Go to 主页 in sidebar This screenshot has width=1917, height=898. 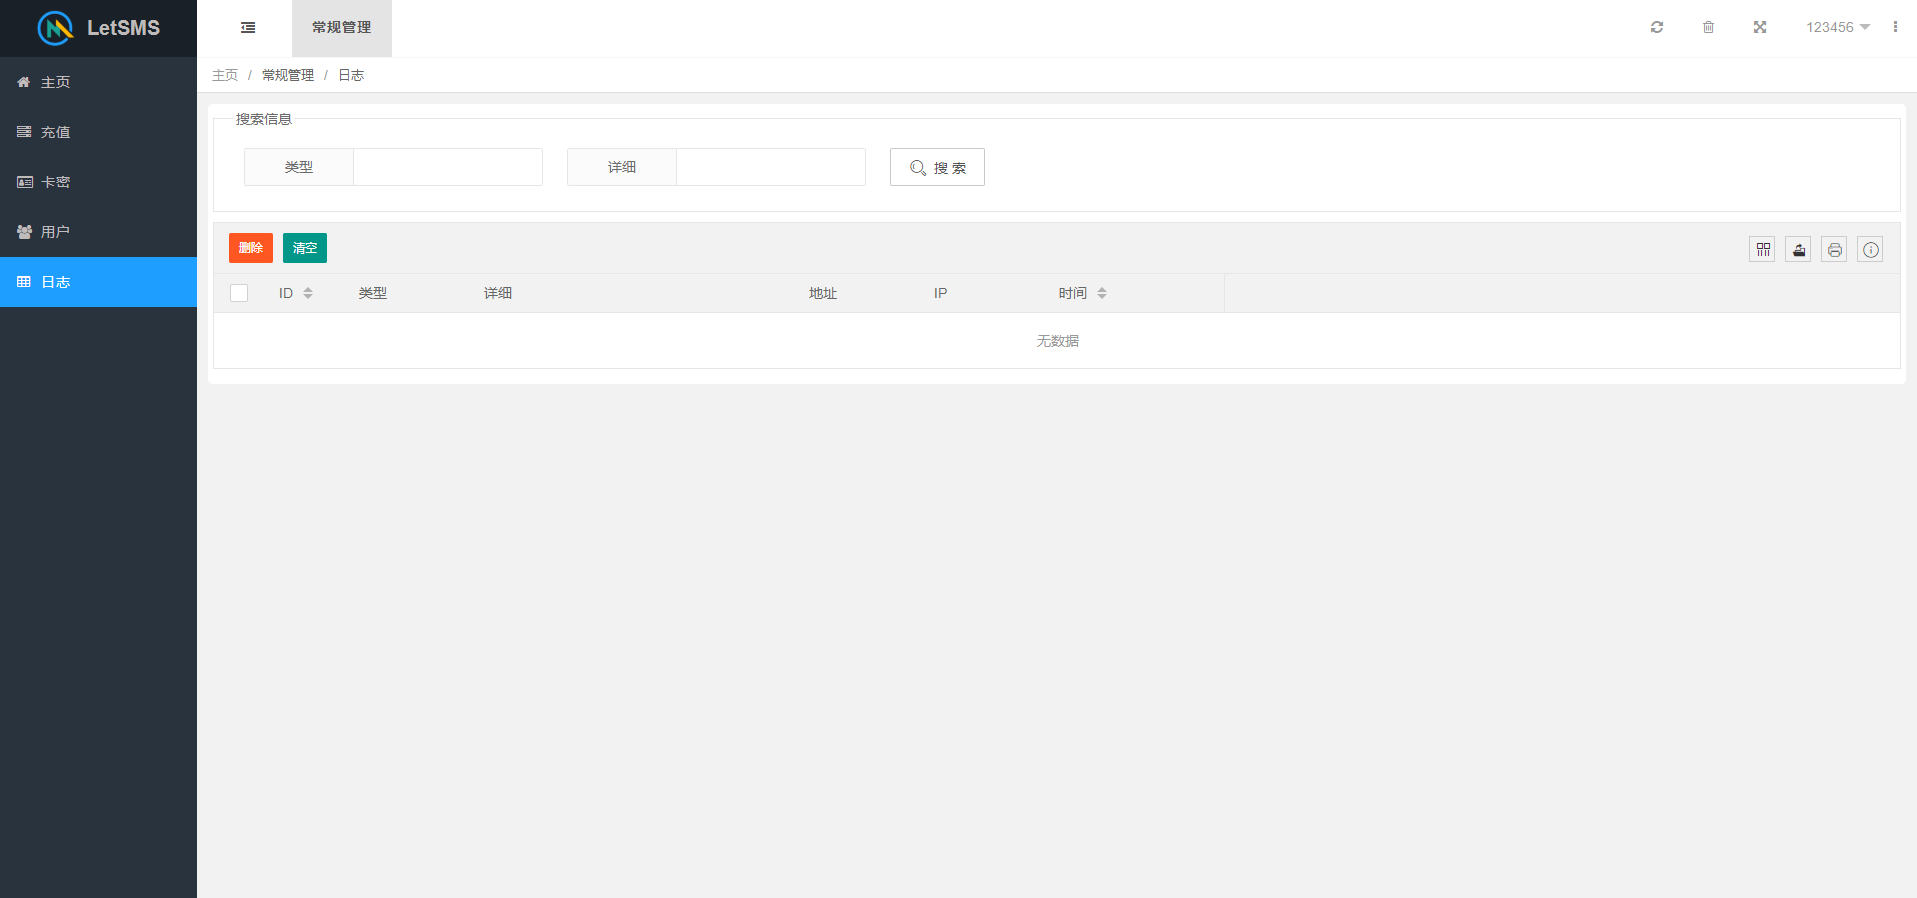(98, 82)
